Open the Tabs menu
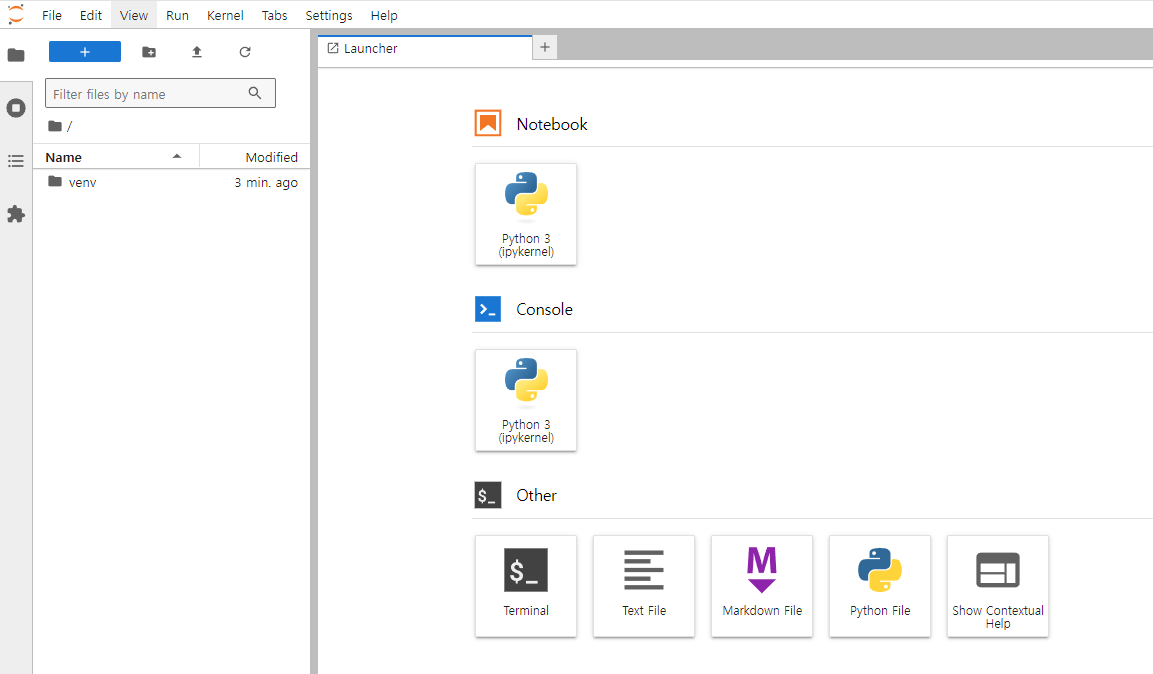 [x=274, y=15]
